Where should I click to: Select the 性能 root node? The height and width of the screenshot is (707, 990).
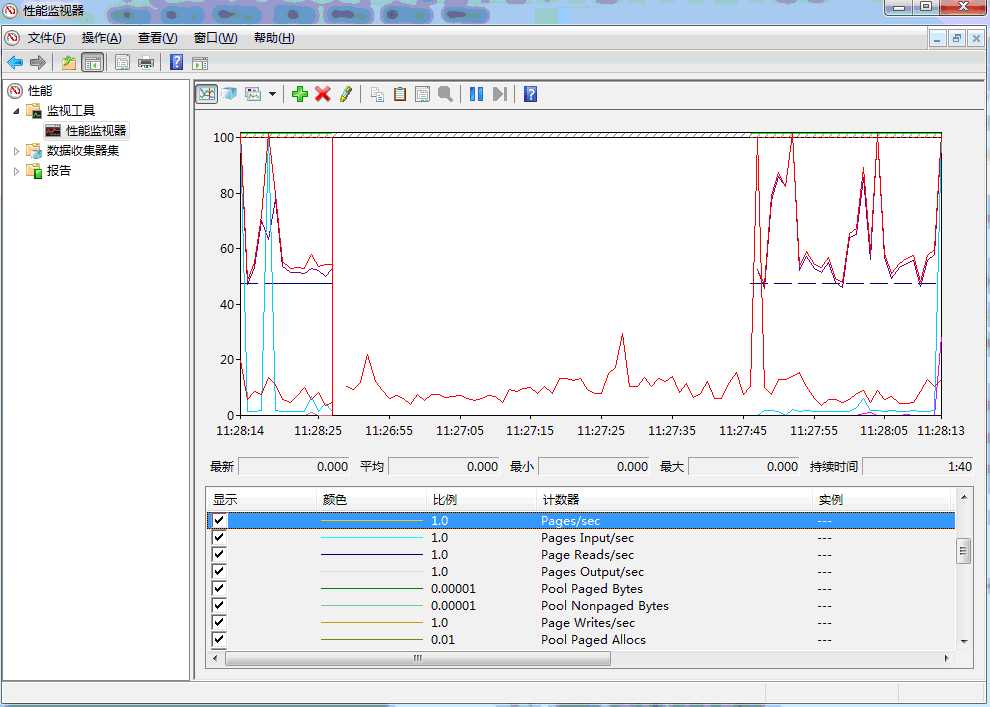click(x=40, y=91)
